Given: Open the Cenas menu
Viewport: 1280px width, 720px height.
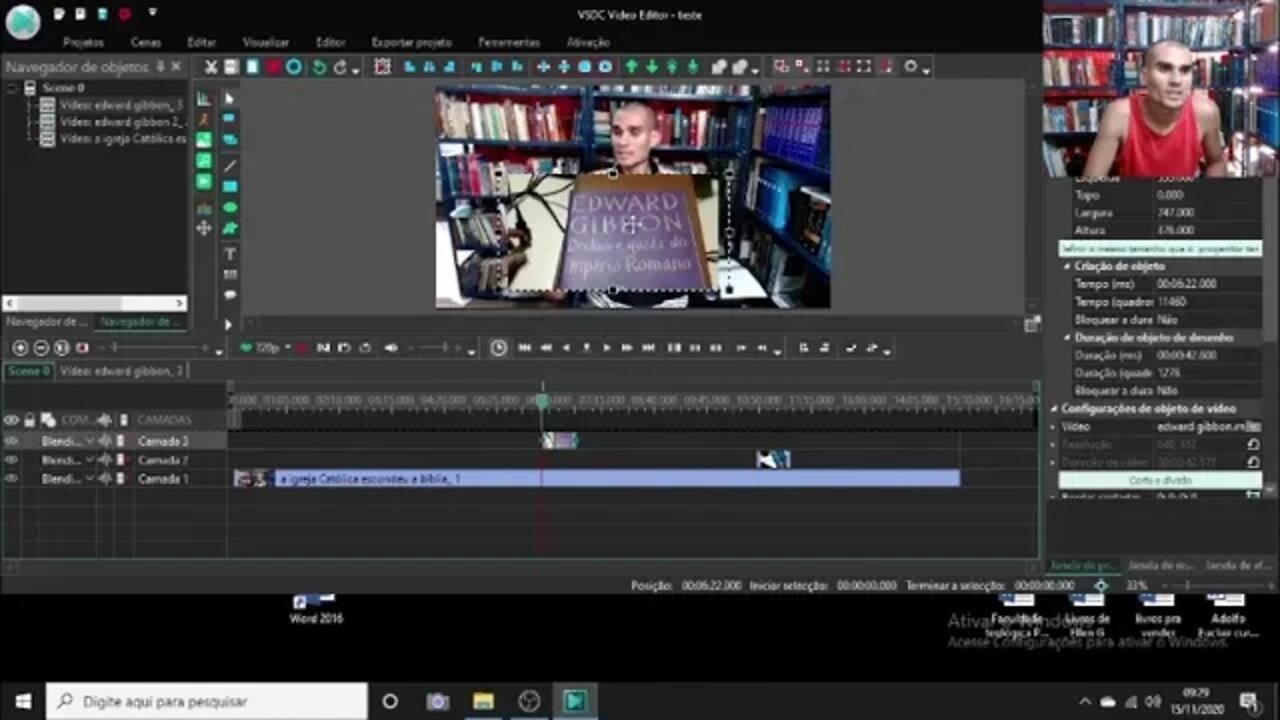Looking at the screenshot, I should (x=146, y=43).
